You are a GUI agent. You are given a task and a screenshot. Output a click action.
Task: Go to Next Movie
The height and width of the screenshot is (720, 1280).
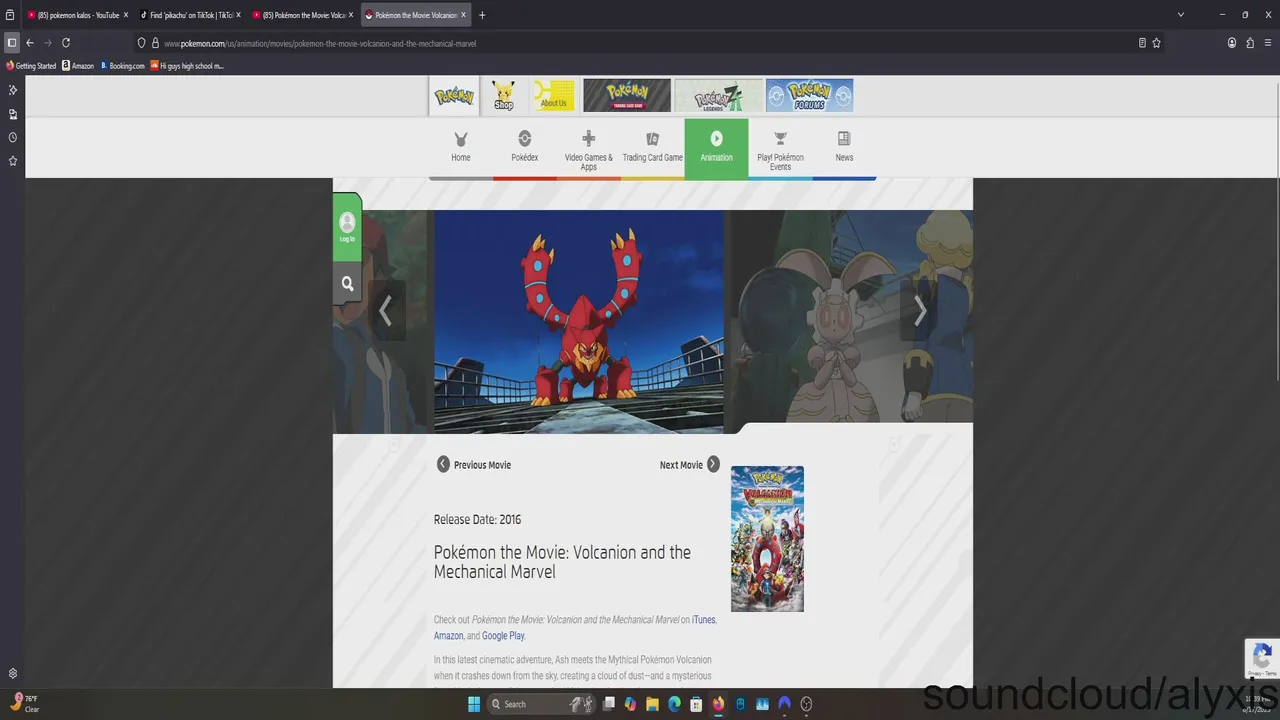(690, 465)
